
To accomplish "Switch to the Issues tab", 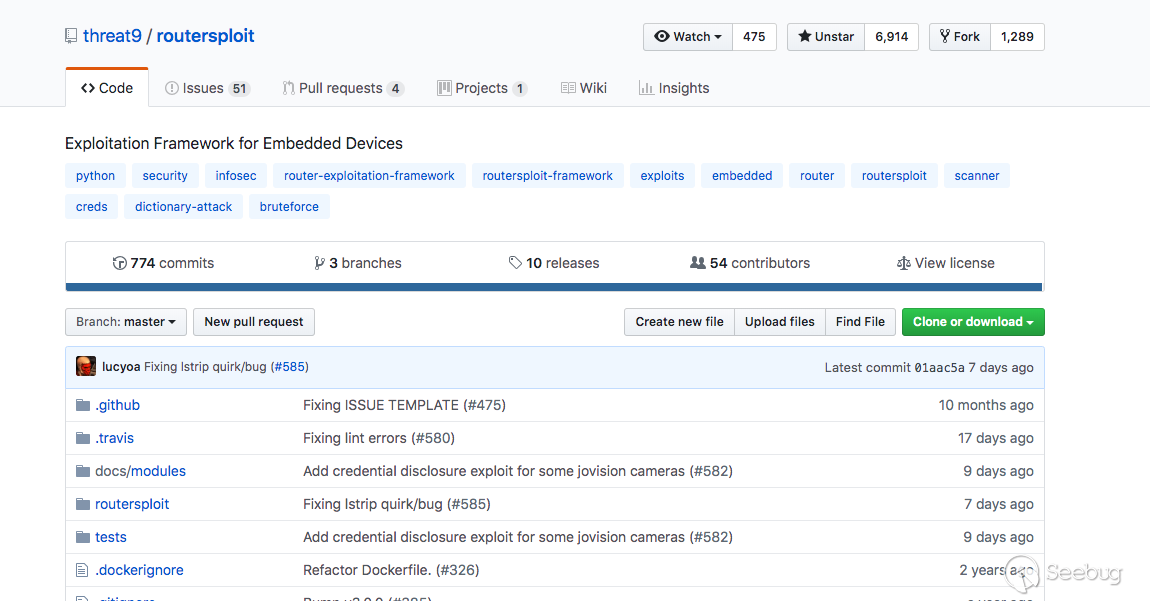I will (208, 88).
